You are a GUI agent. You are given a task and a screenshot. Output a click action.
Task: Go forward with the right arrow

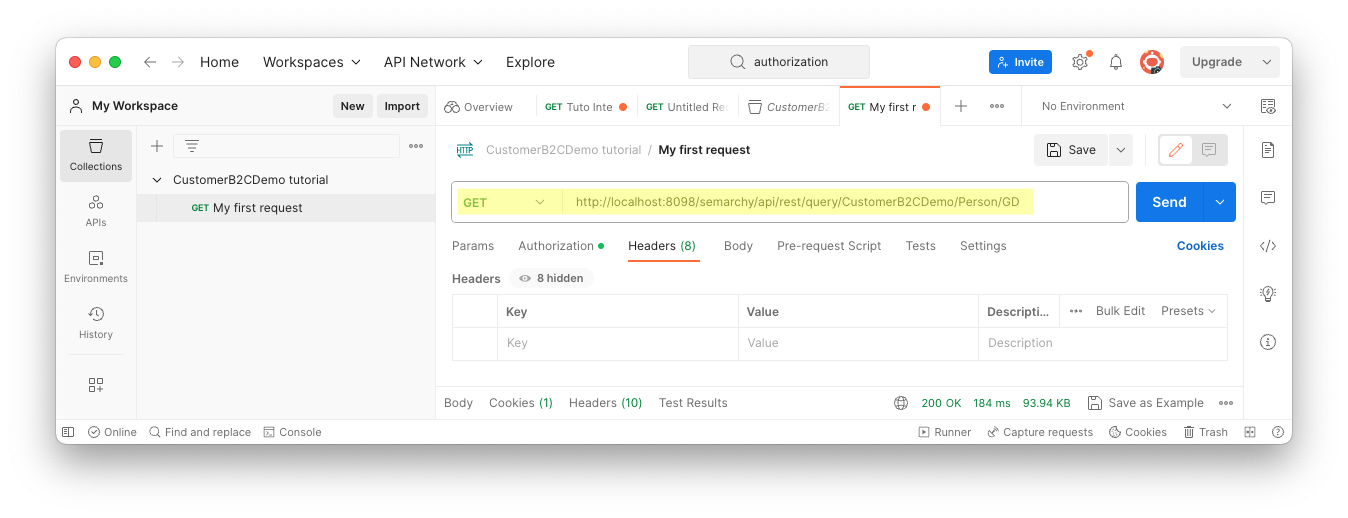click(x=178, y=62)
